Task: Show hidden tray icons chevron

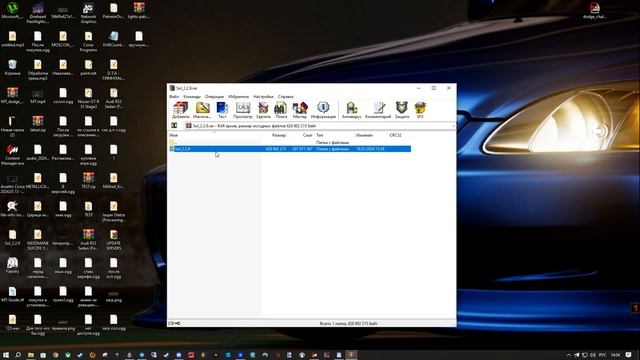Action: [x=568, y=355]
